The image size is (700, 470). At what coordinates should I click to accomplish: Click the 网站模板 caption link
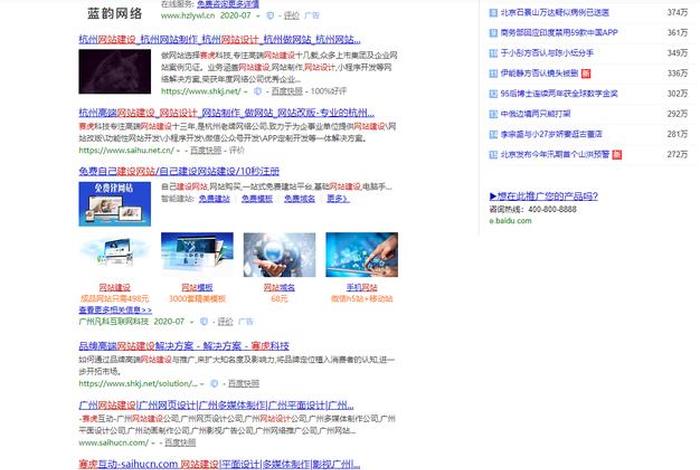click(197, 287)
